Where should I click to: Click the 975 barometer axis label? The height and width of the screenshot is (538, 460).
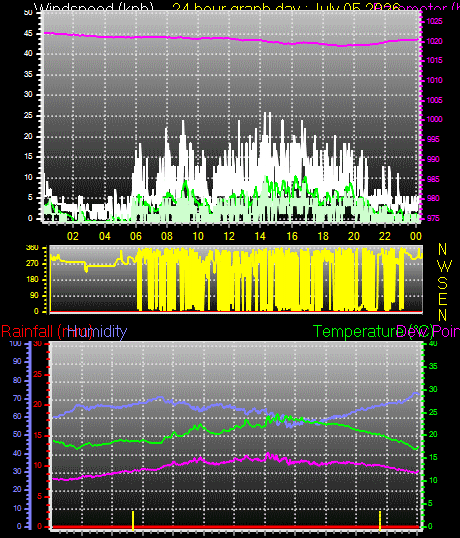click(433, 218)
